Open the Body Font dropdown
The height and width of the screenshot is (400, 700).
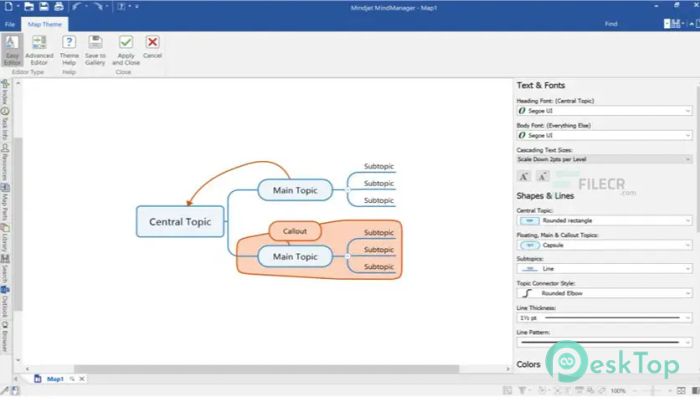click(604, 135)
